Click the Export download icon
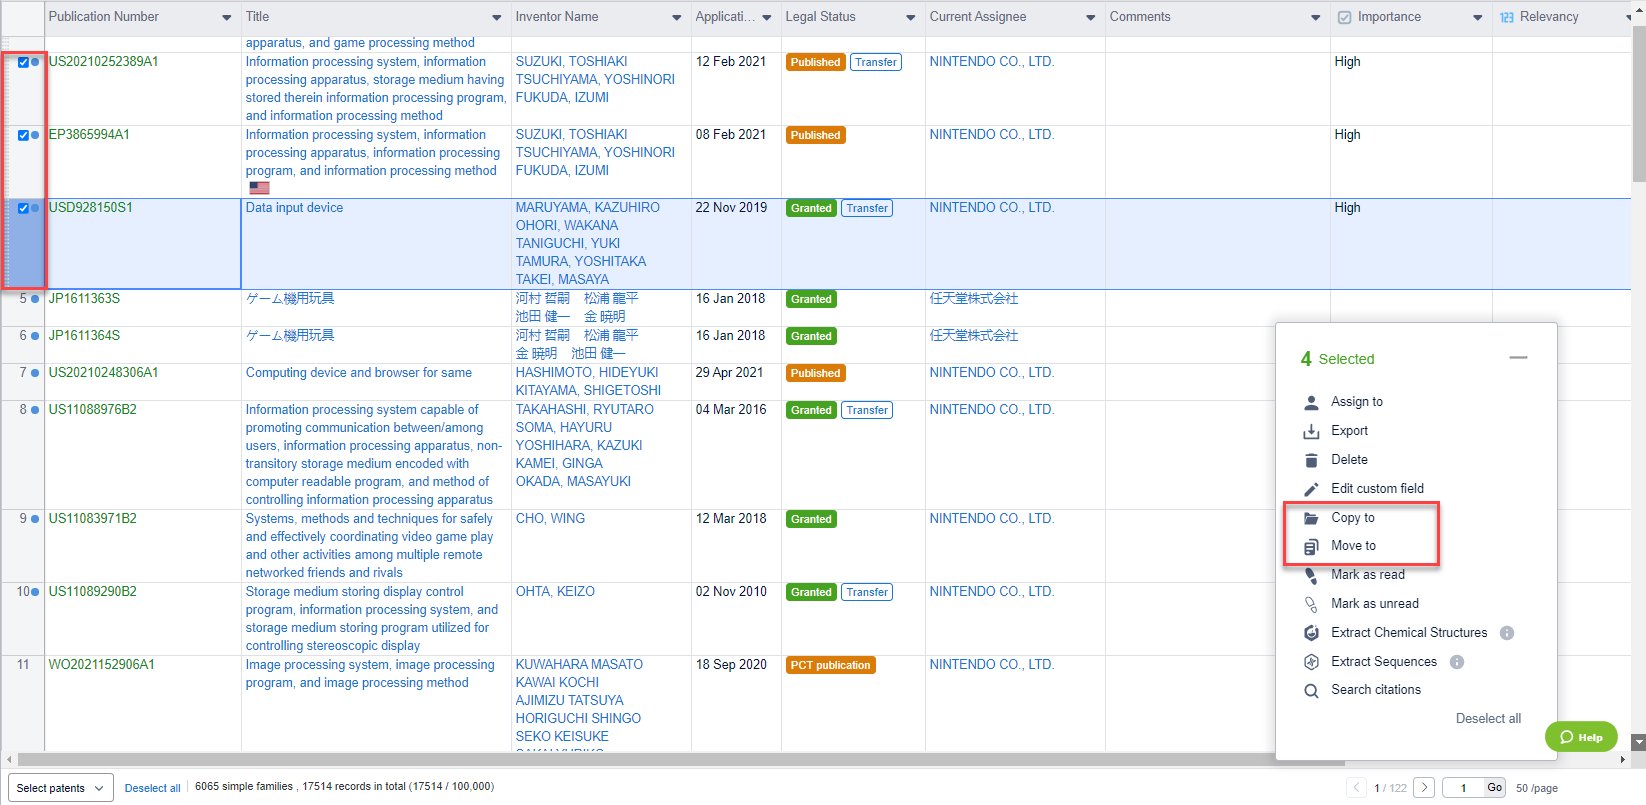1646x805 pixels. click(x=1311, y=431)
